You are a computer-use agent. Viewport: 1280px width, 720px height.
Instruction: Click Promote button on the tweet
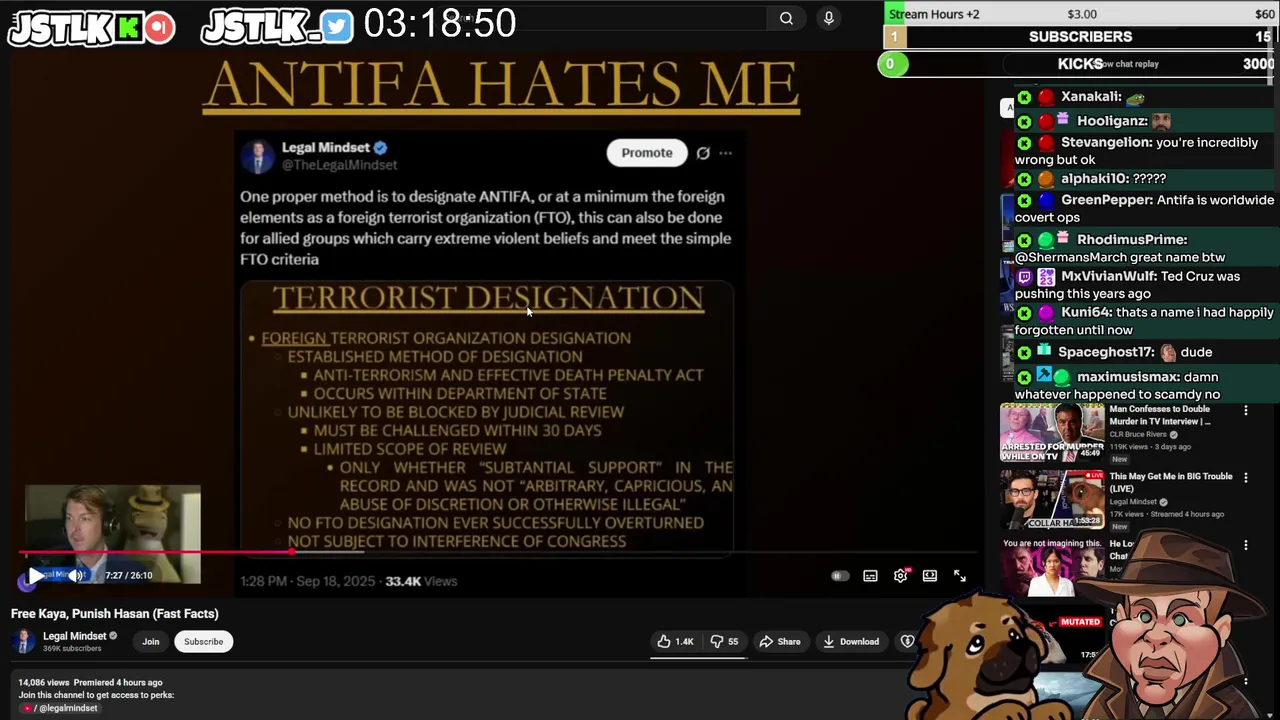(647, 153)
